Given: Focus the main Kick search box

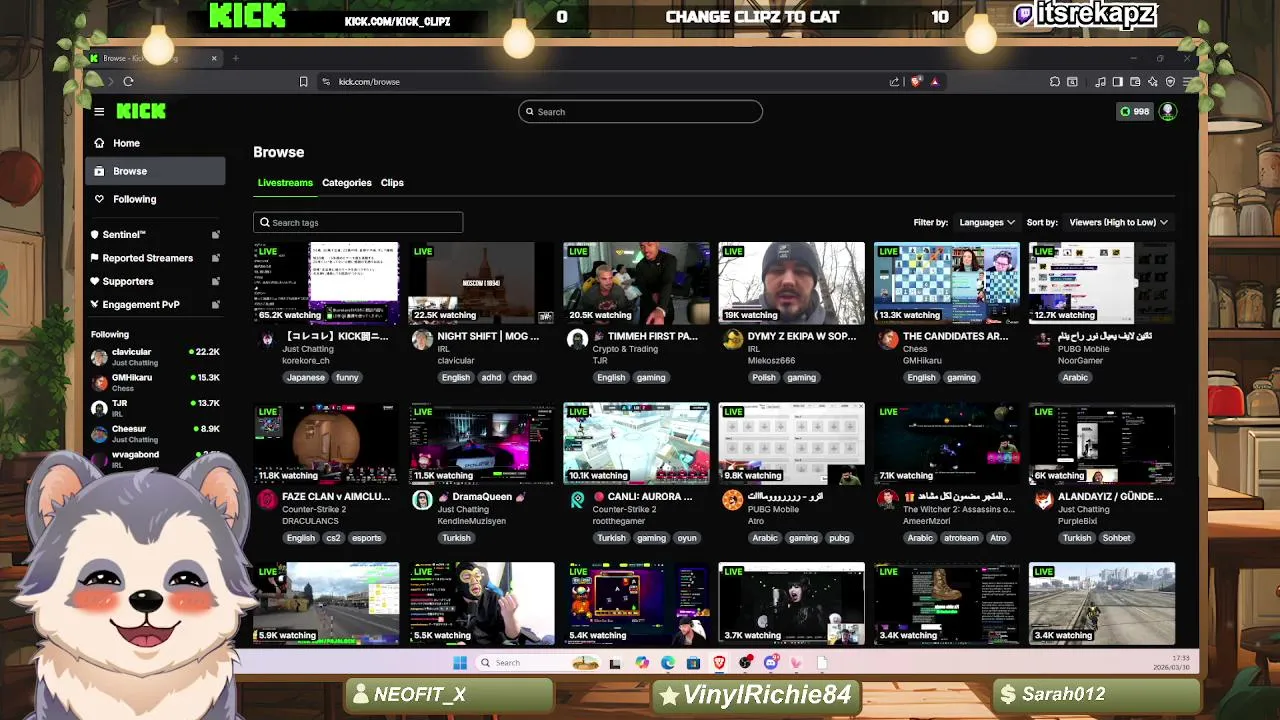Looking at the screenshot, I should point(640,112).
